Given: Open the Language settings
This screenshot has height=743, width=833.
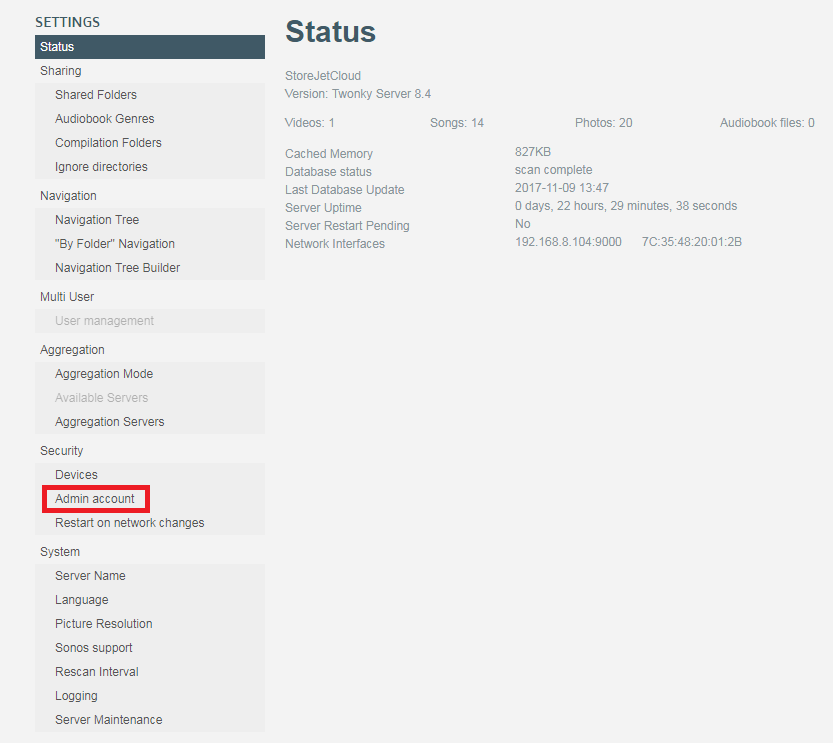Looking at the screenshot, I should pos(81,599).
